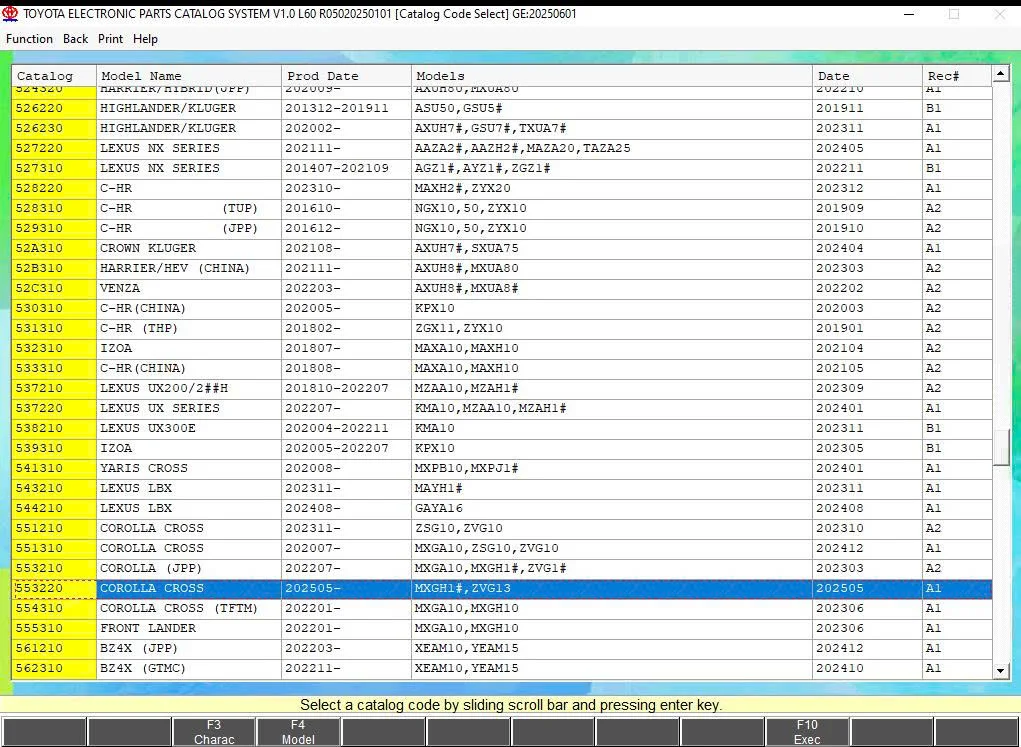
Task: Click the BZ4X (GTMC) model name
Action: click(x=143, y=668)
